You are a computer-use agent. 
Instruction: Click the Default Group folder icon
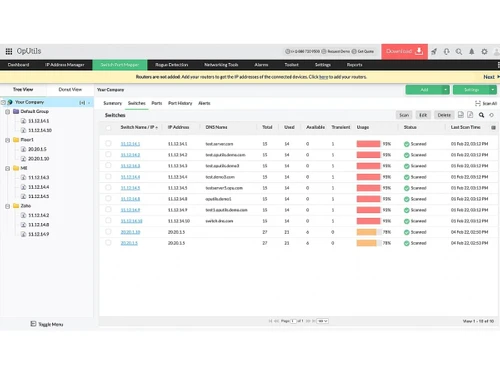[x=16, y=111]
